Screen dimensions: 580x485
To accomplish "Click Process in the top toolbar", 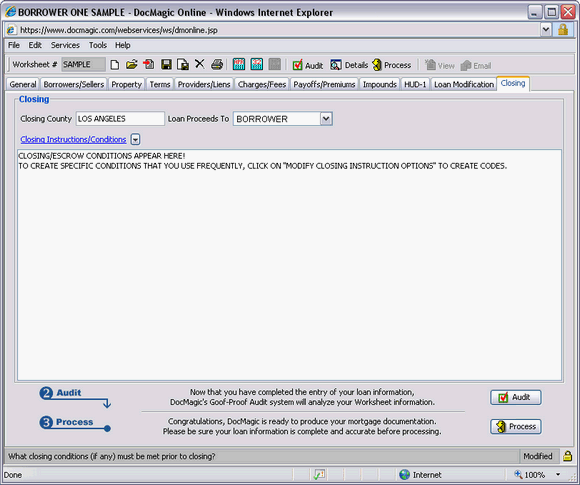I will pyautogui.click(x=392, y=65).
